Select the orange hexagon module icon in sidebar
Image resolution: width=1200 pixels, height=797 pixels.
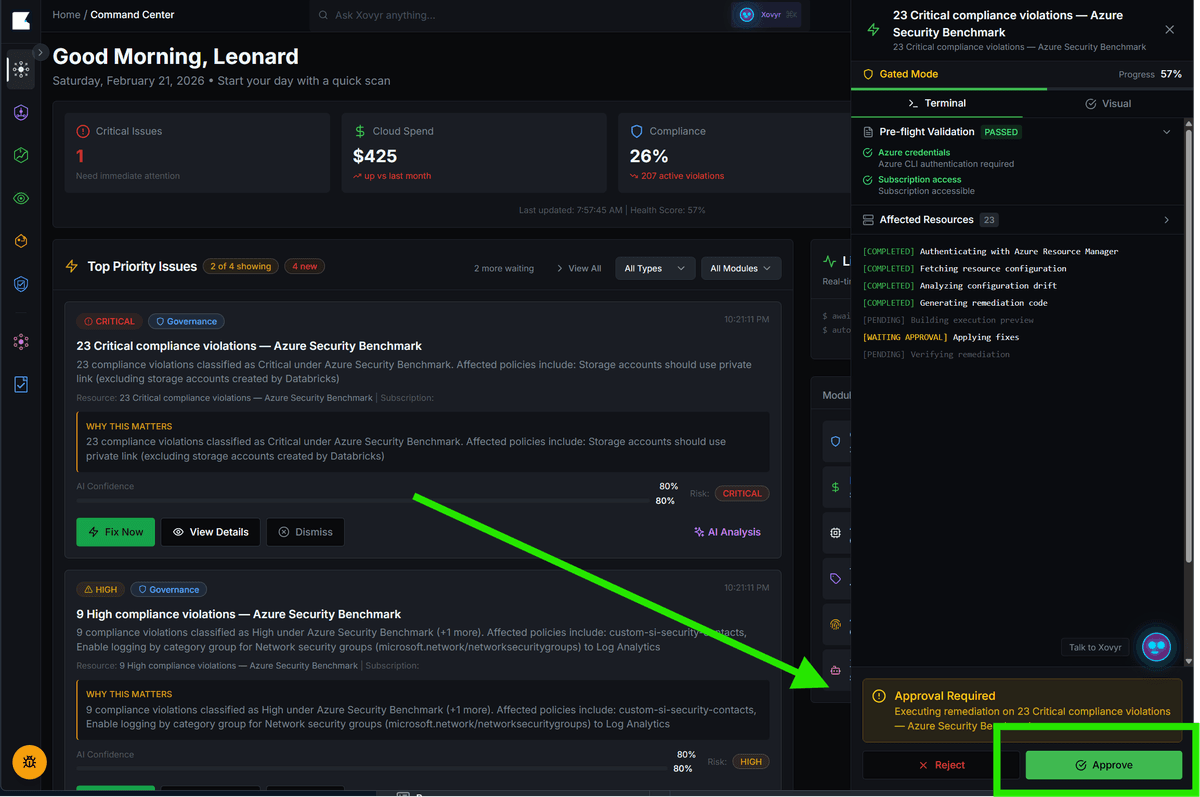(20, 240)
